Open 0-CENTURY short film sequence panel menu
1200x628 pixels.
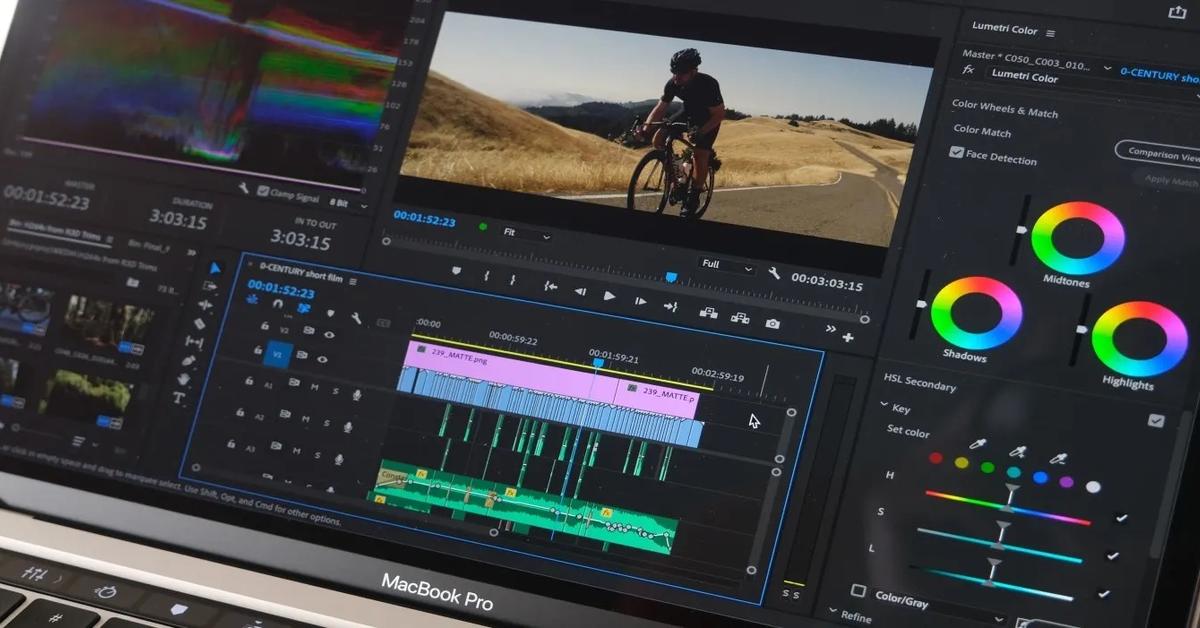pos(352,282)
